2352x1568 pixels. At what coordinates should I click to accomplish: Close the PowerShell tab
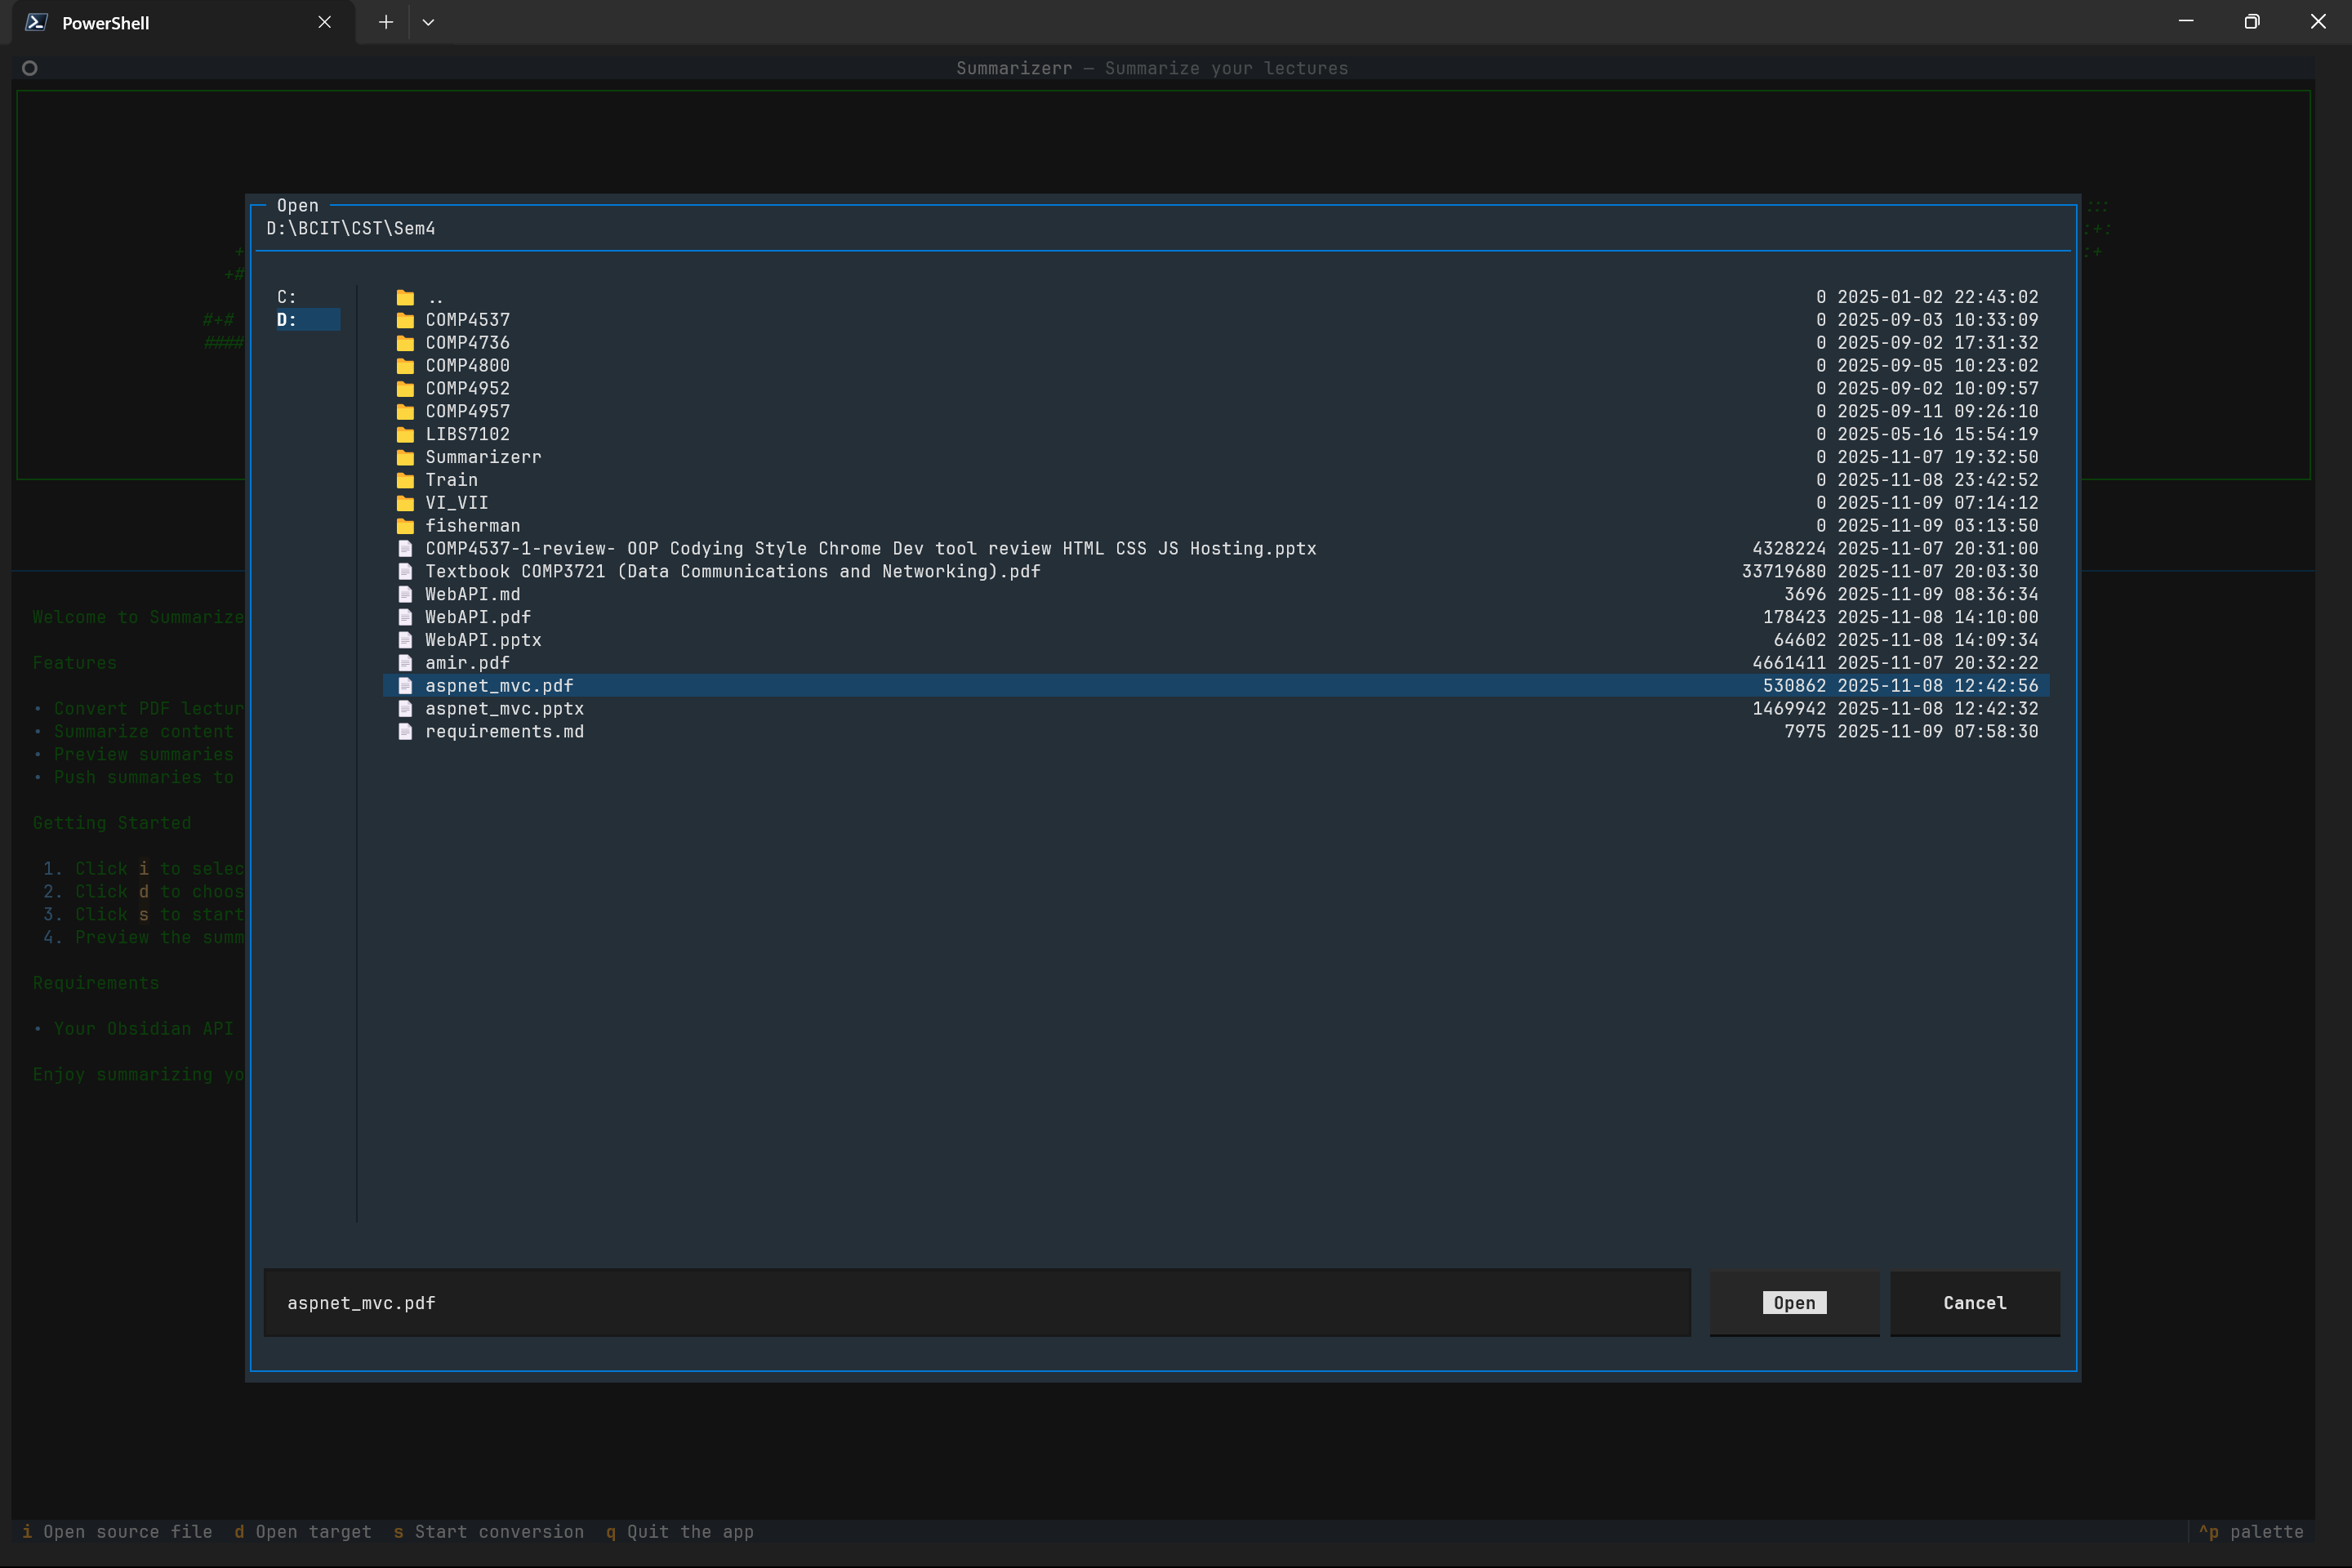click(x=324, y=22)
